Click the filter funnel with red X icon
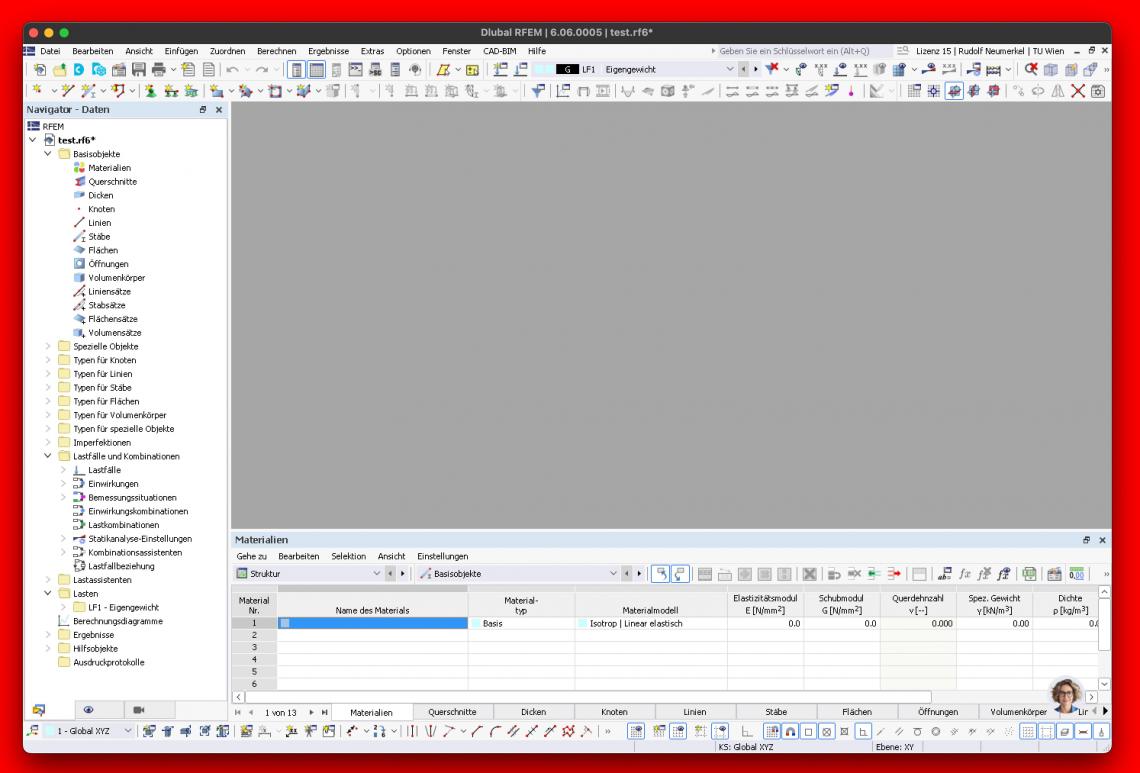This screenshot has width=1140, height=773. coord(772,69)
